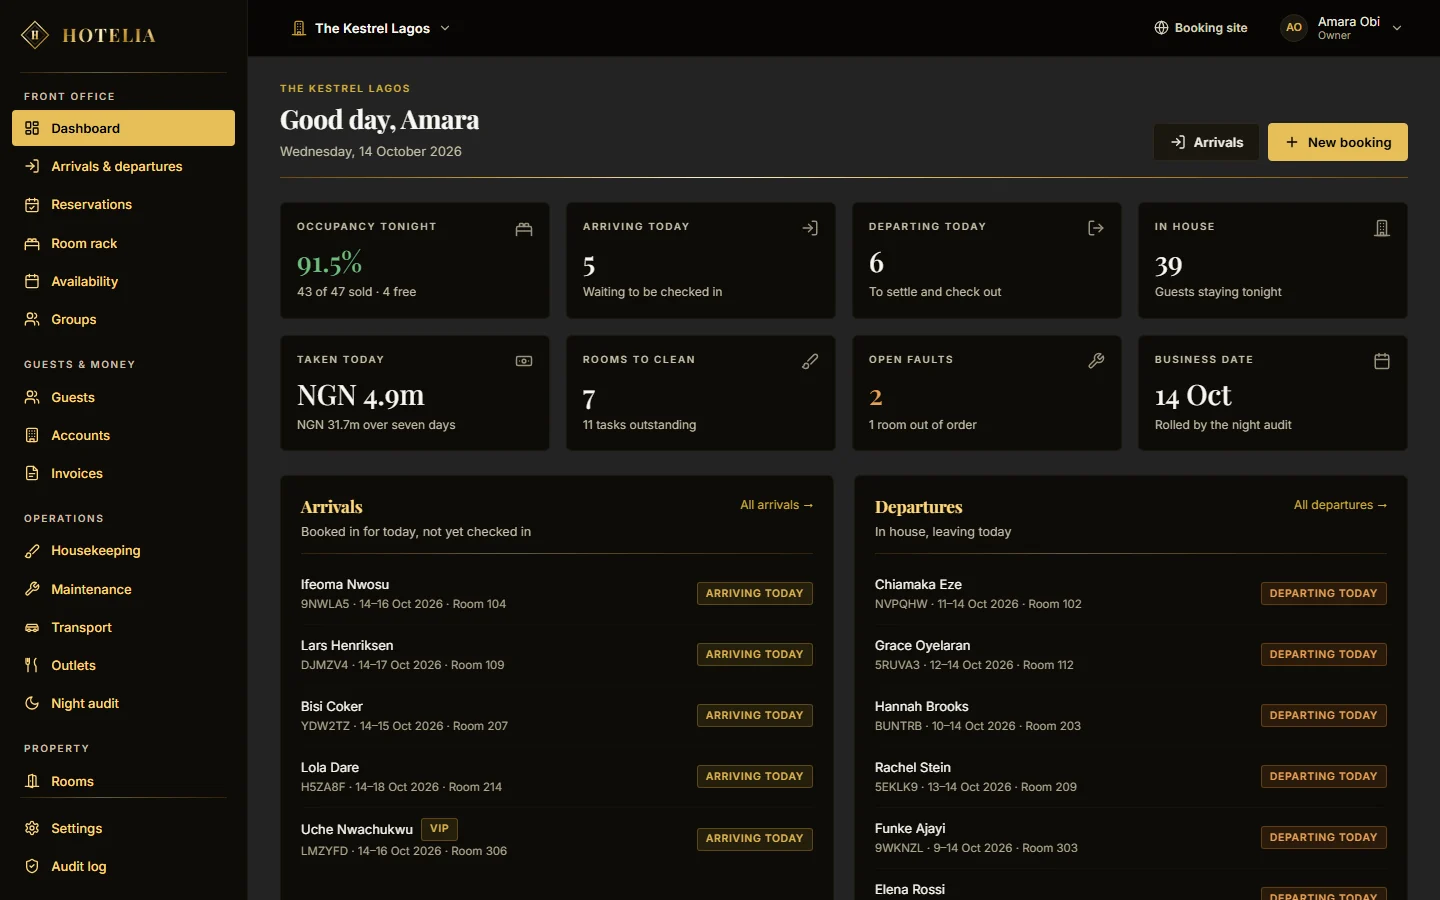Click the calendar icon on Business Date card

pyautogui.click(x=1382, y=361)
